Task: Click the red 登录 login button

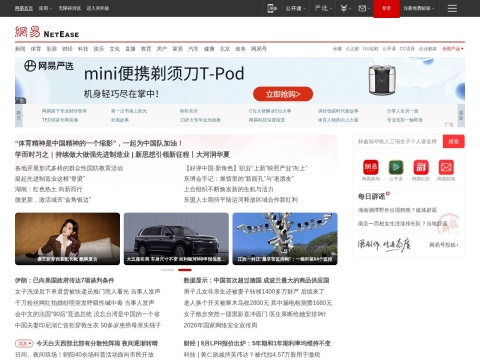Action: (x=386, y=8)
